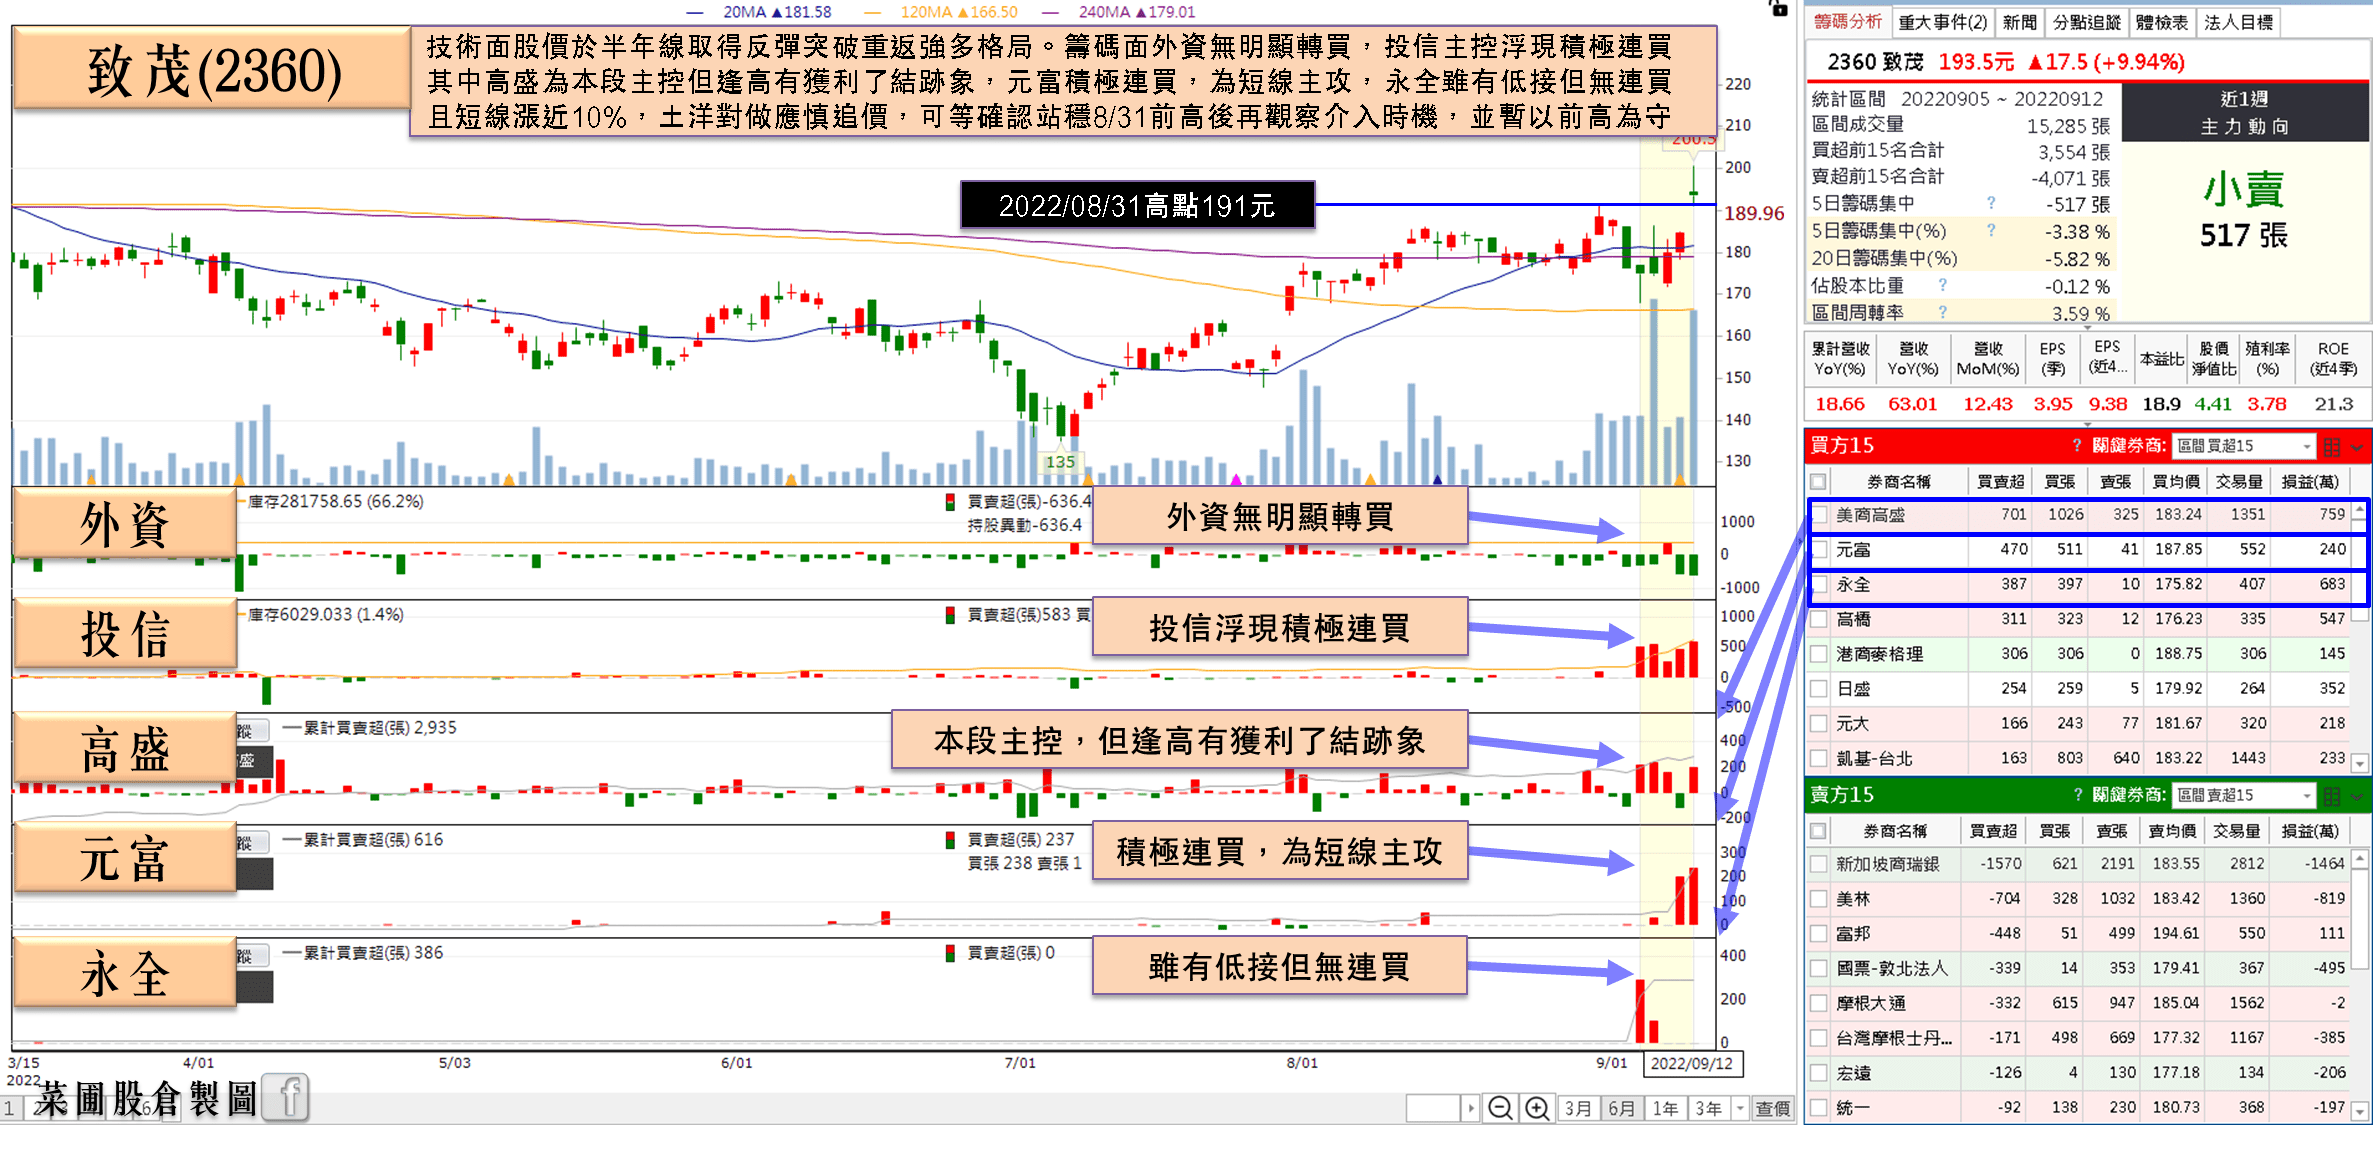This screenshot has height=1152, width=2373.
Task: Select the 國票-敦北法人 broker name
Action: [x=1892, y=968]
